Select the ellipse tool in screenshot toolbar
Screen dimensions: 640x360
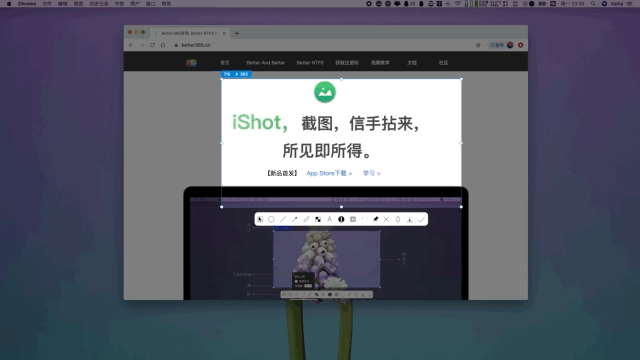[x=271, y=219]
